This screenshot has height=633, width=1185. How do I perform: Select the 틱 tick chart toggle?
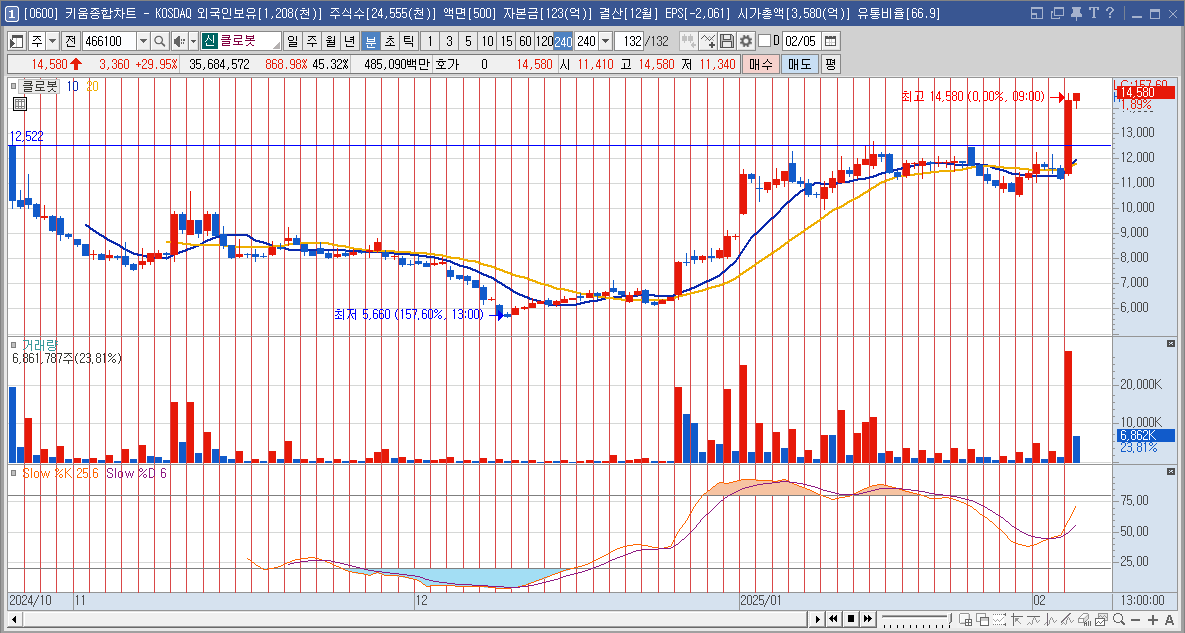point(408,42)
